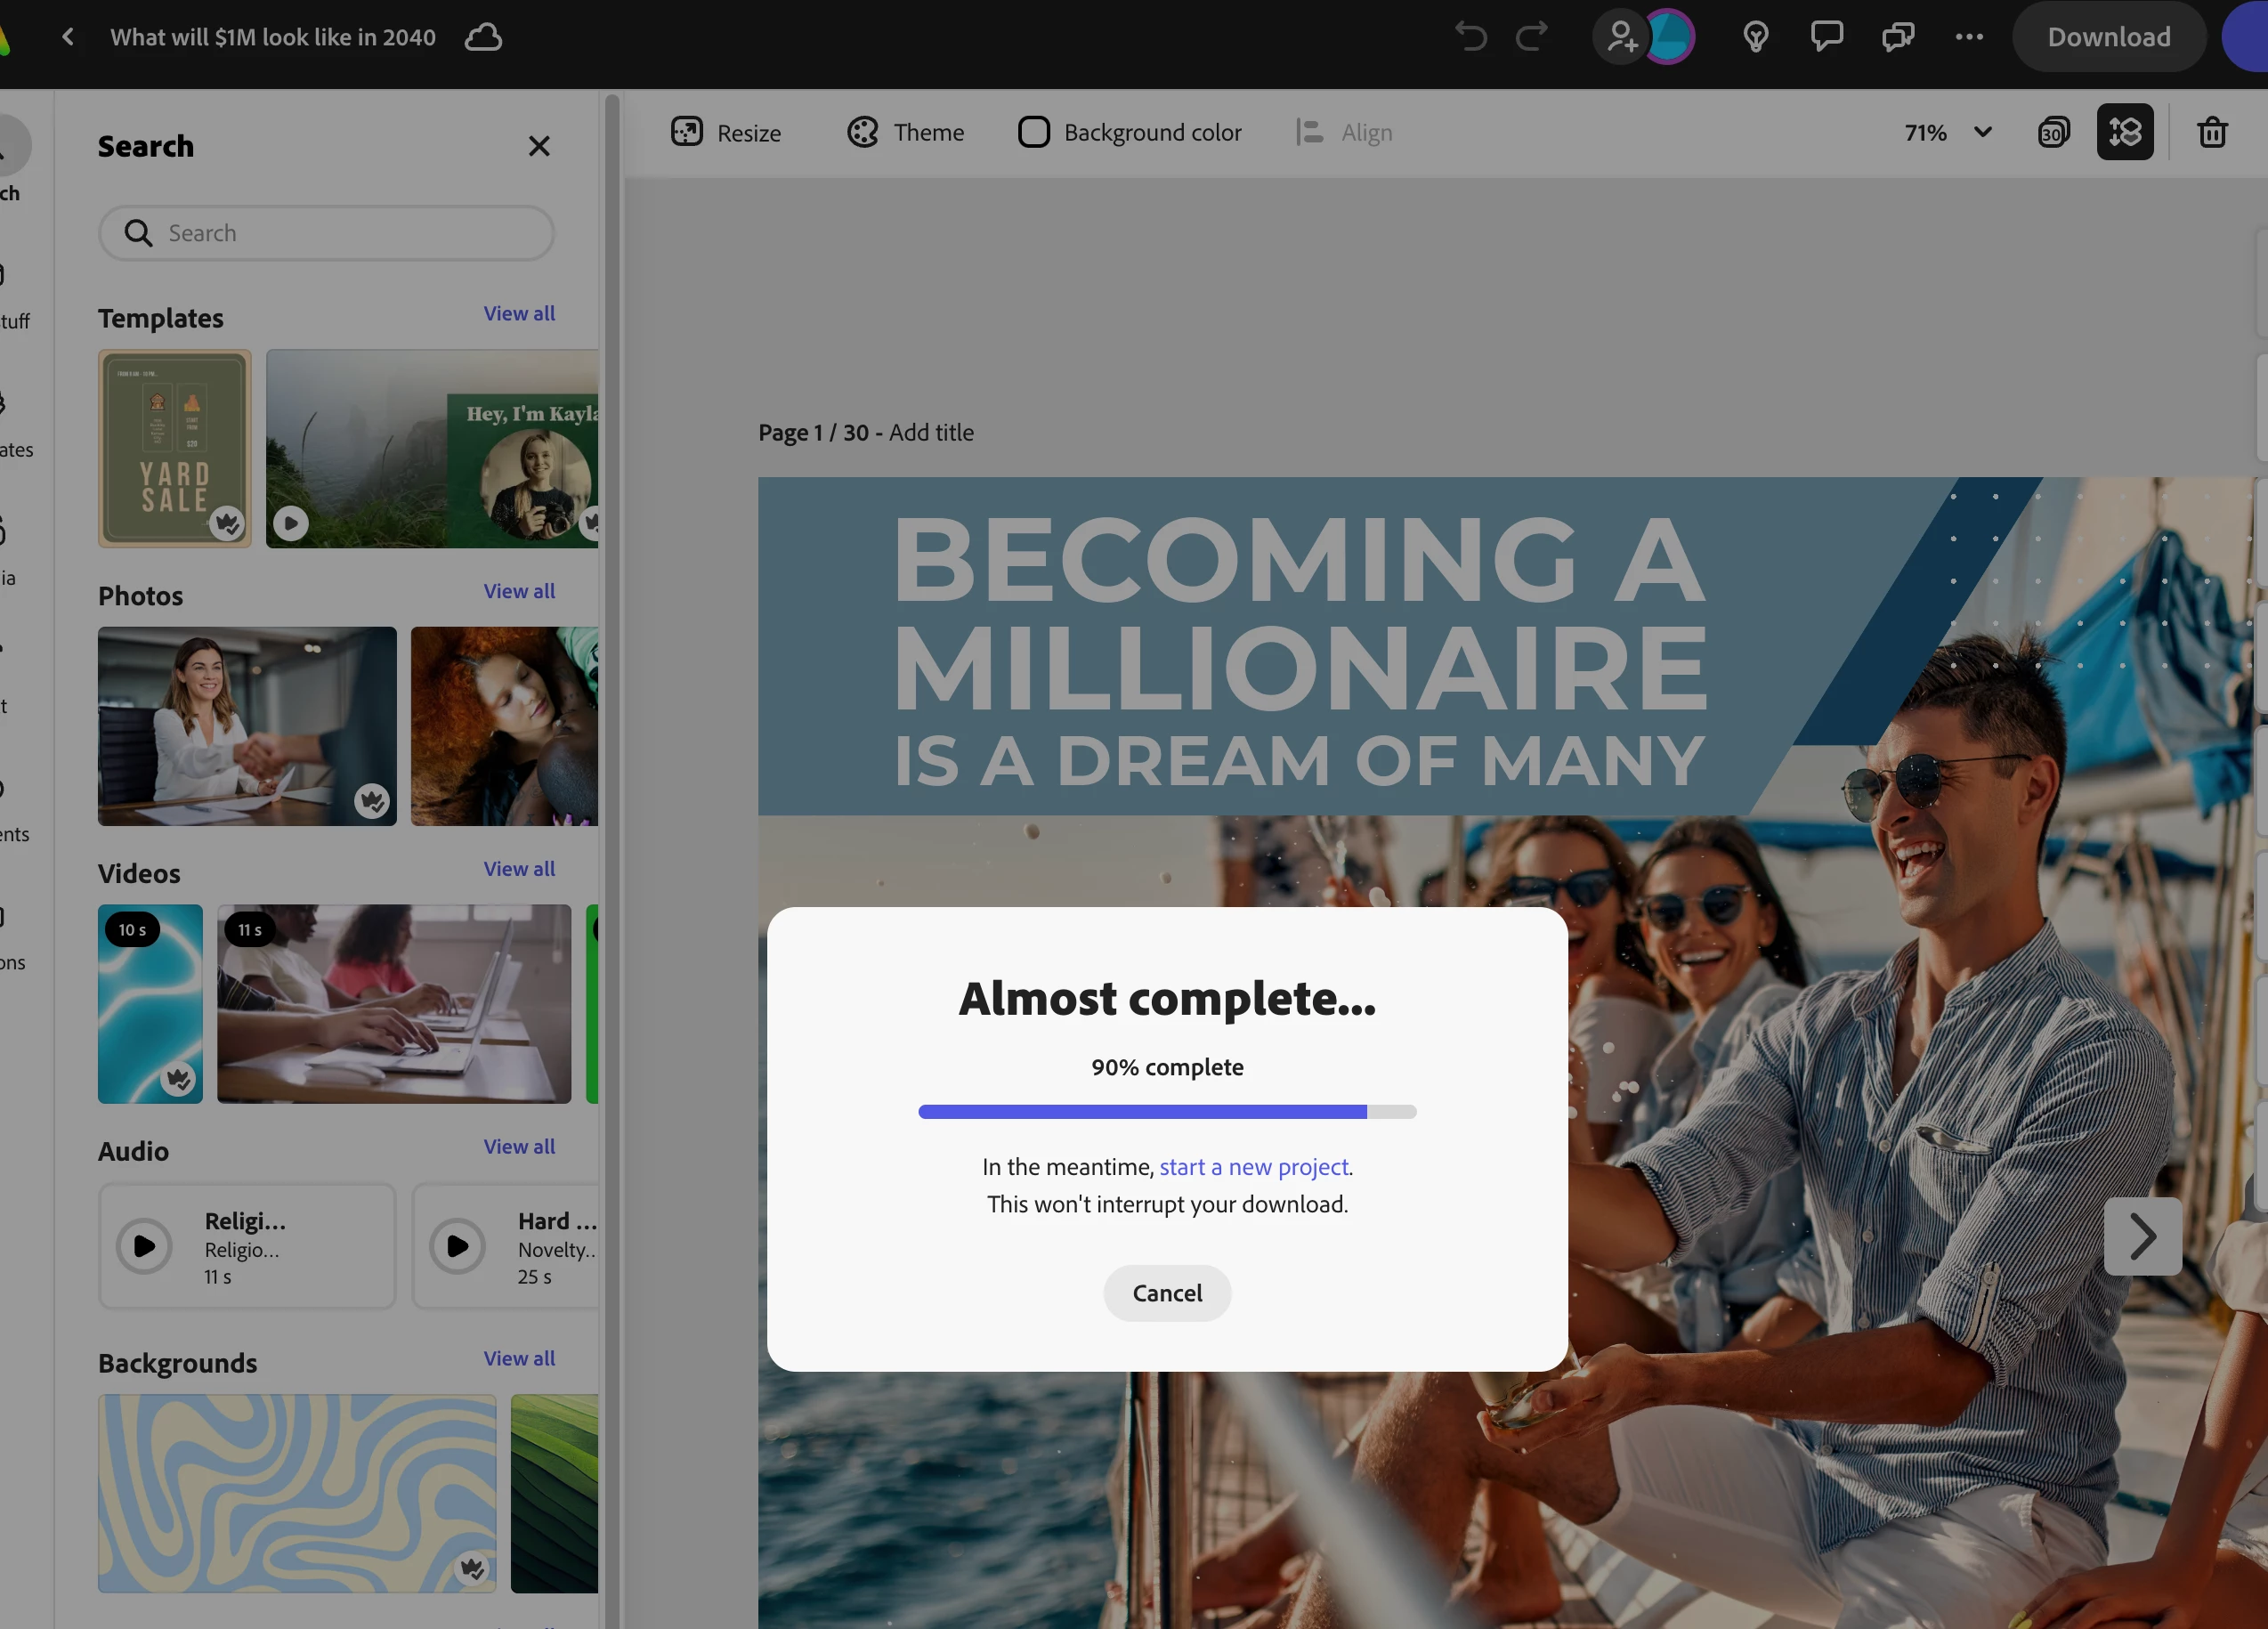The width and height of the screenshot is (2268, 1629).
Task: Go to next page with chevron arrow
Action: 2142,1236
